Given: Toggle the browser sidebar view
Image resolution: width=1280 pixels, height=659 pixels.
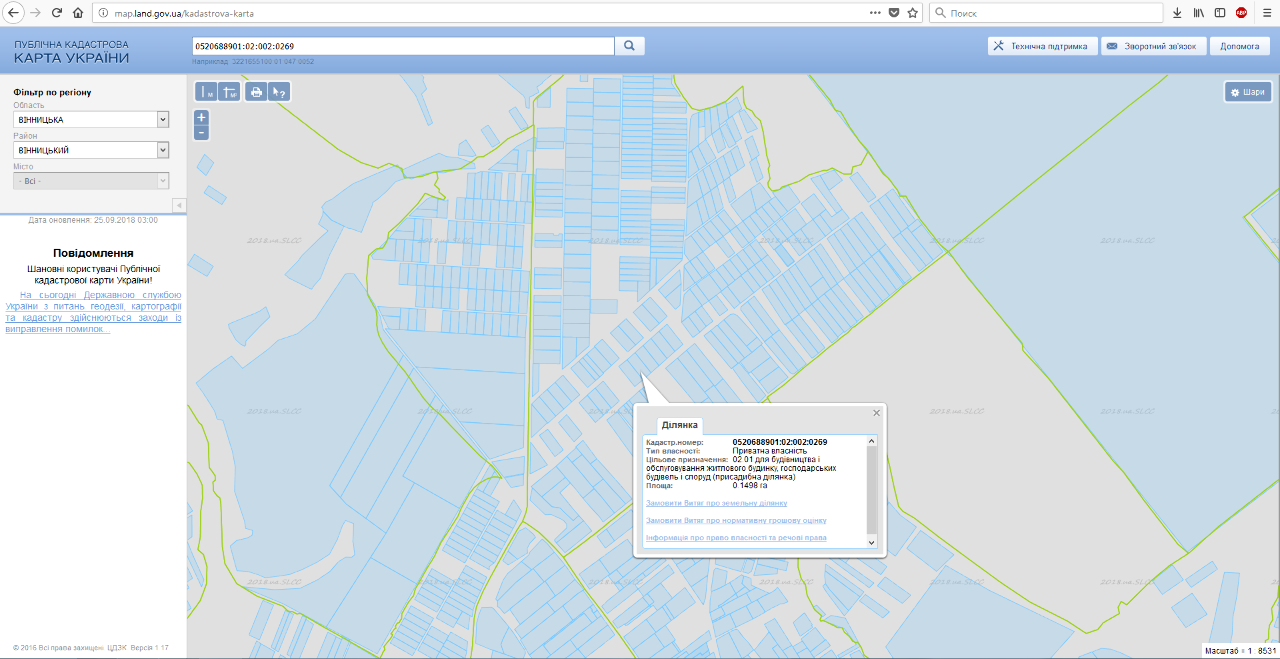Looking at the screenshot, I should [x=1220, y=13].
